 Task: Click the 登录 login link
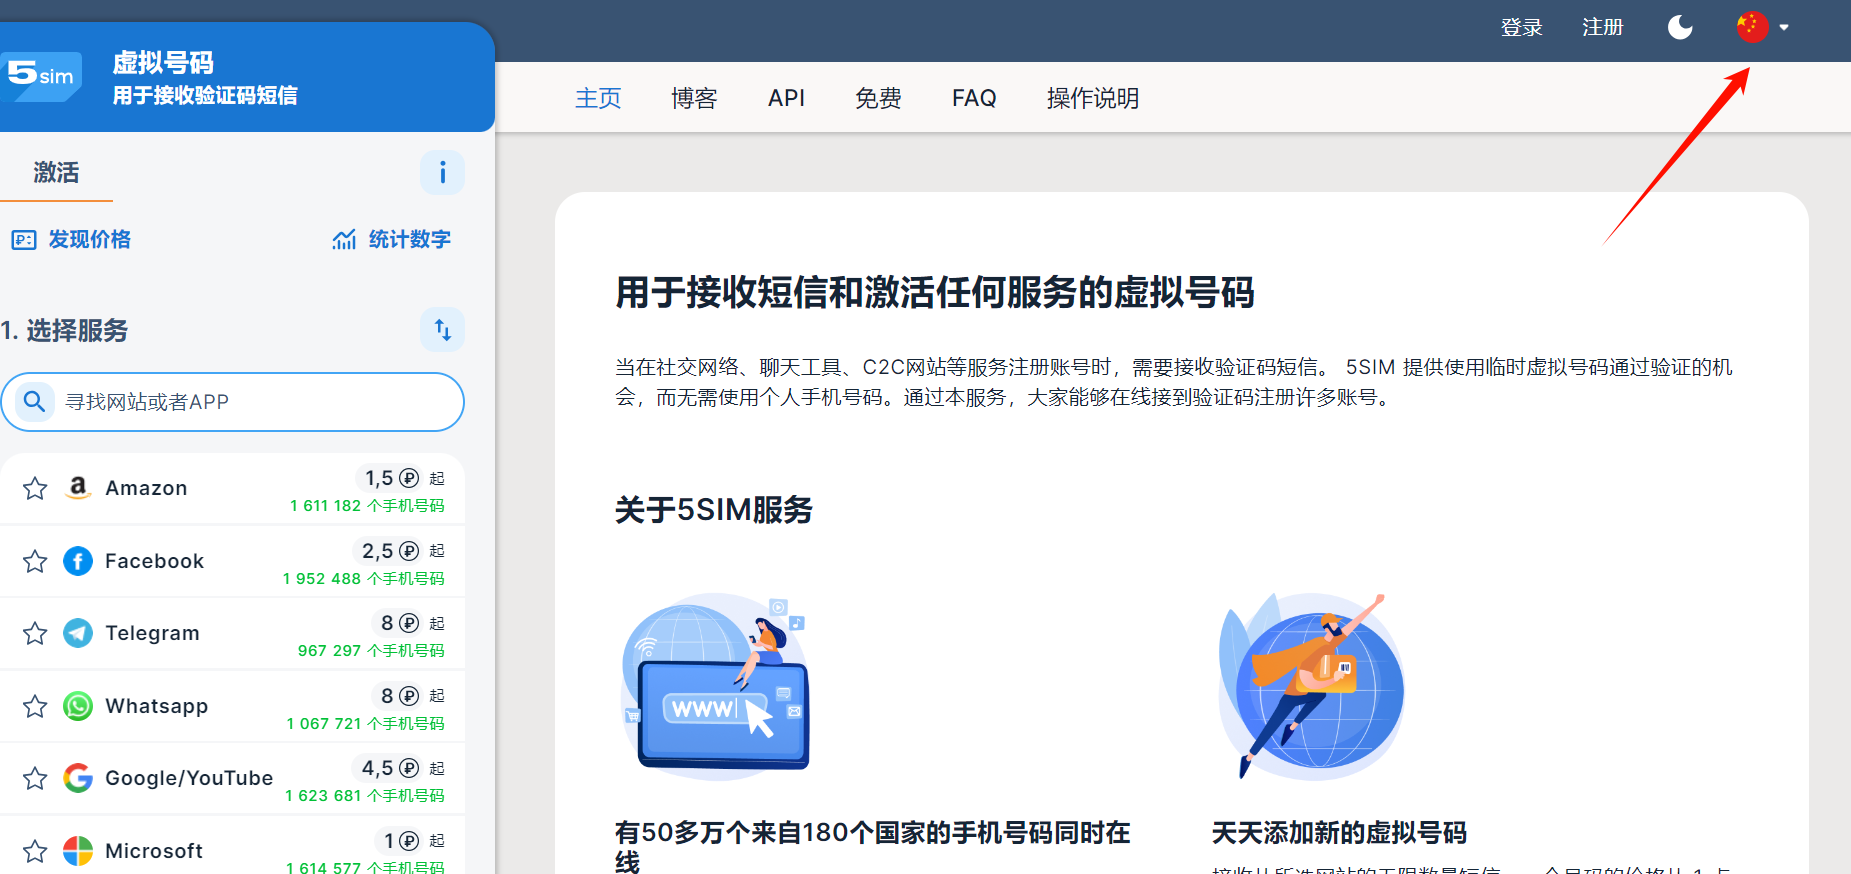[1521, 27]
